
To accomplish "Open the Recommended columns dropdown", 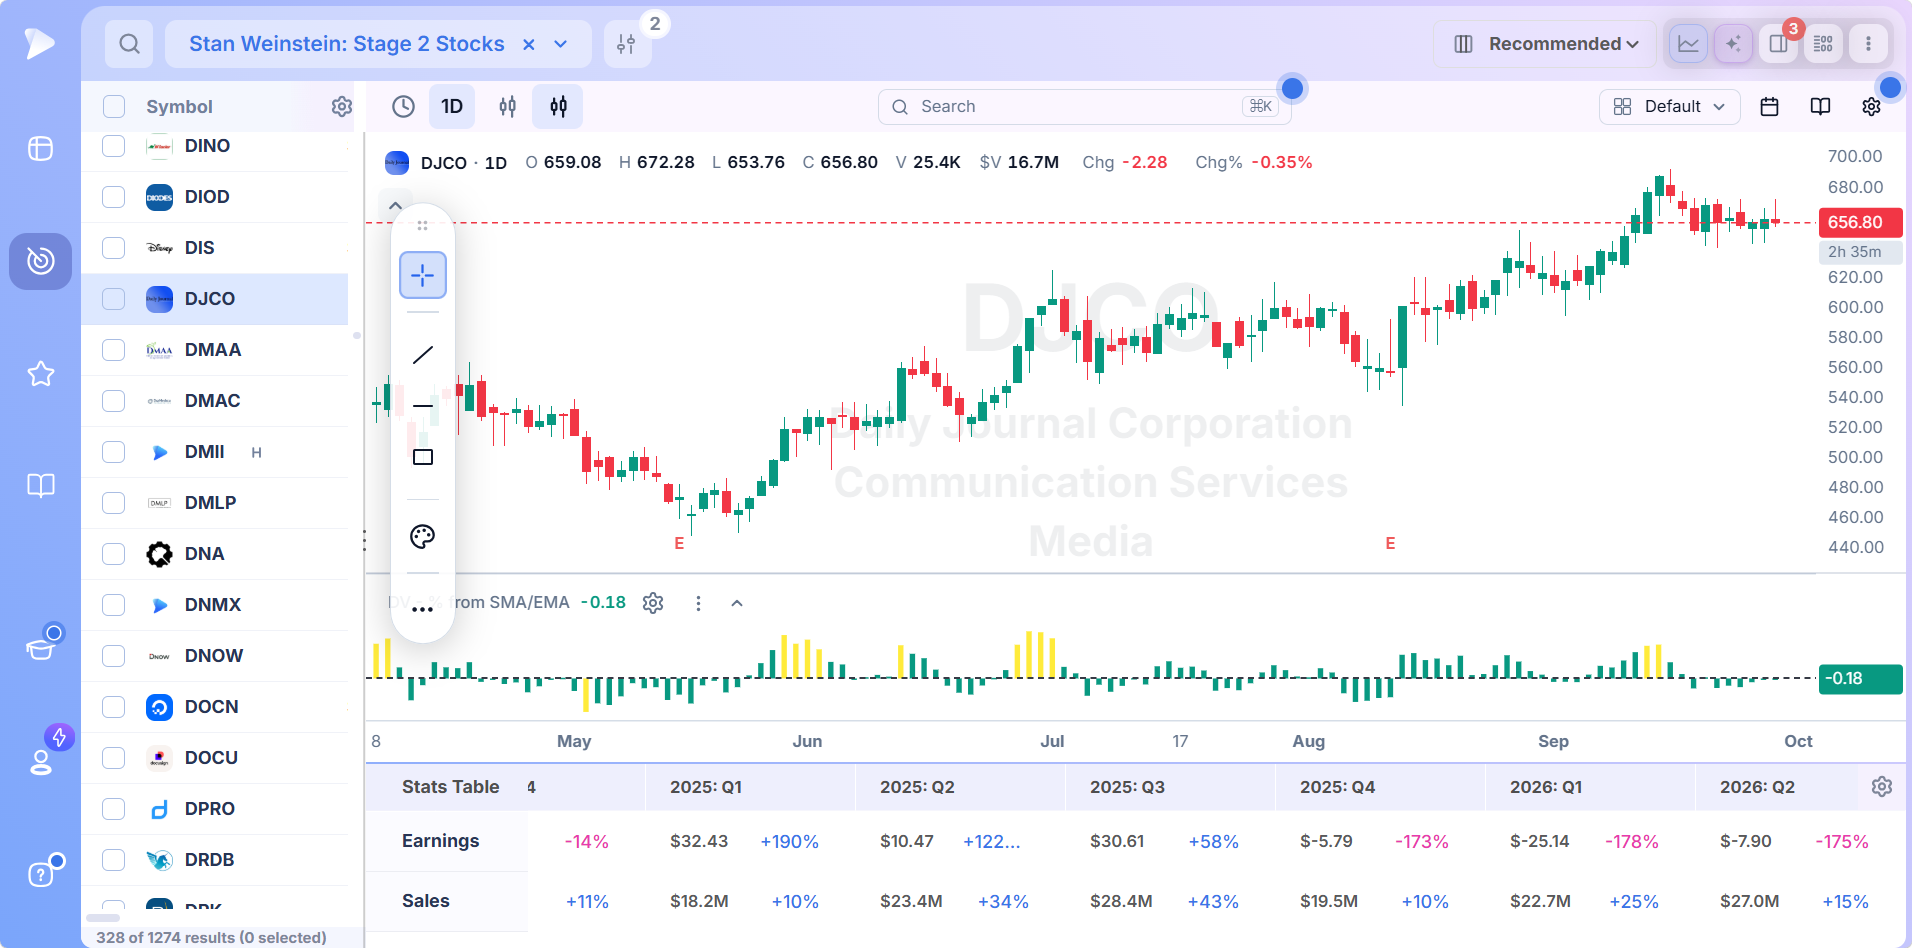I will [1545, 44].
